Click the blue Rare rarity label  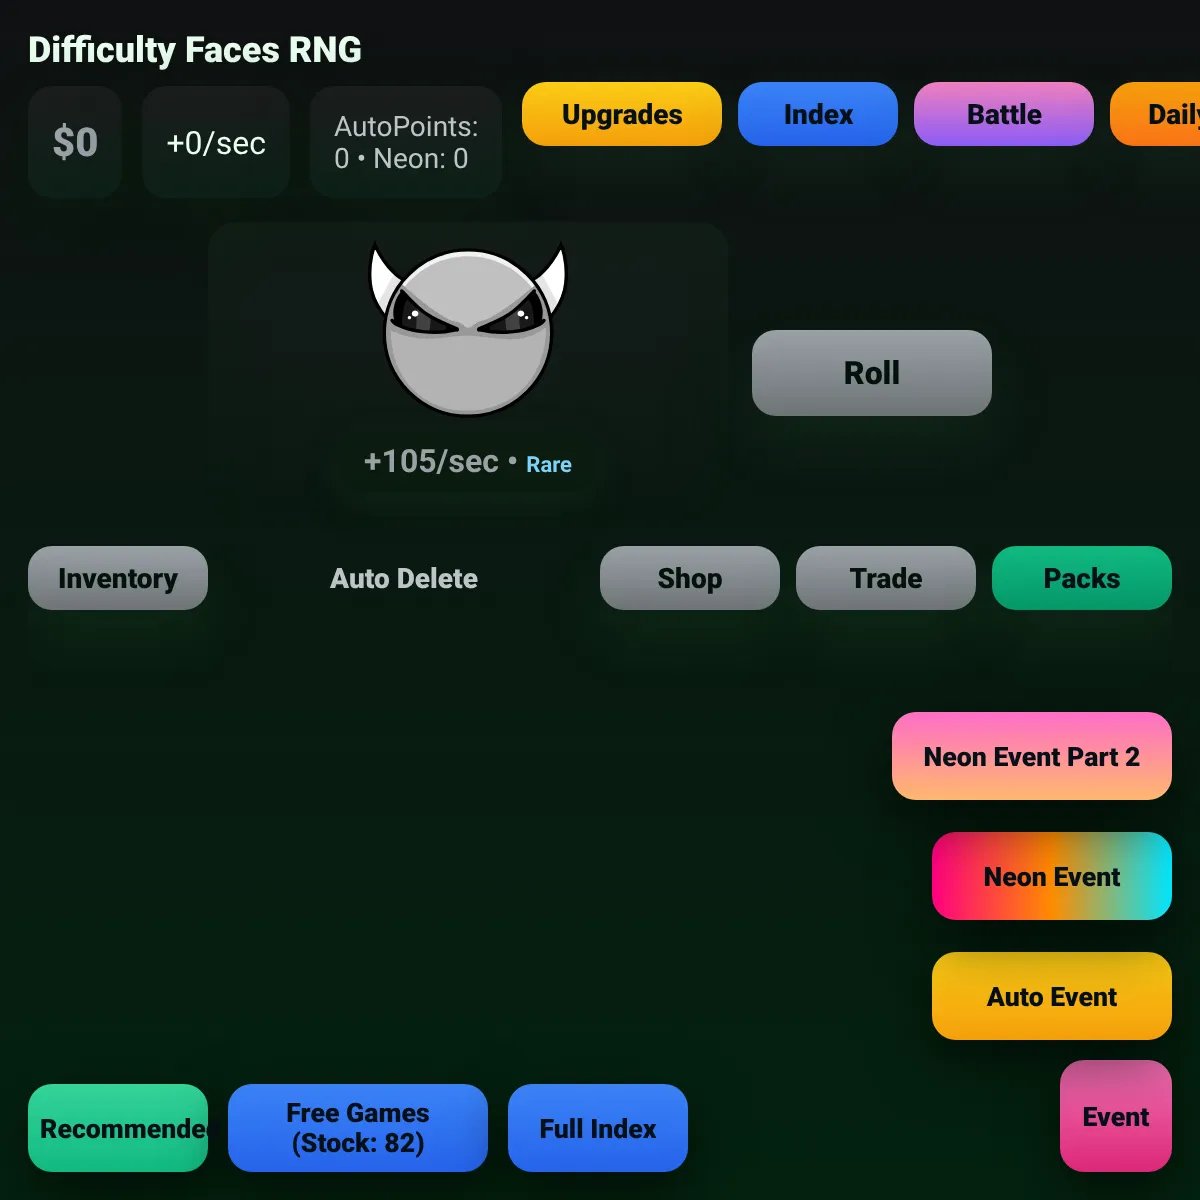pos(549,465)
